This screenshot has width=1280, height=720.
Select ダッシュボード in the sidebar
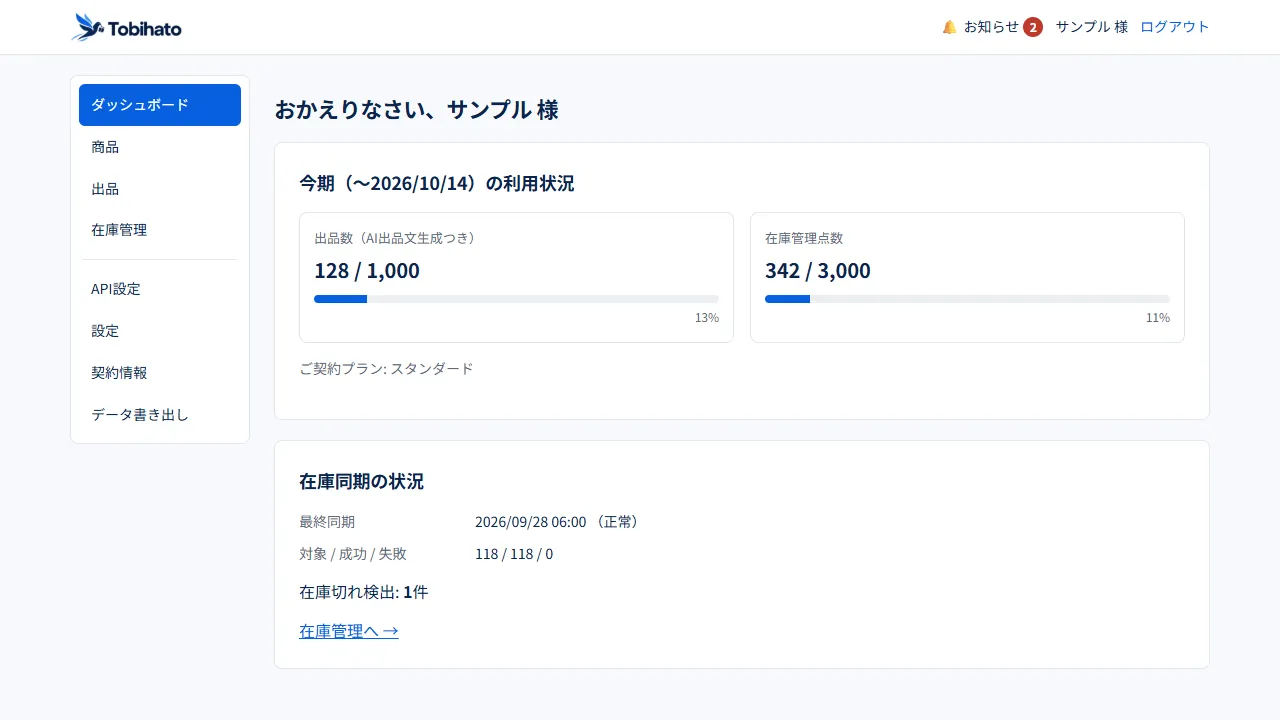click(x=160, y=105)
